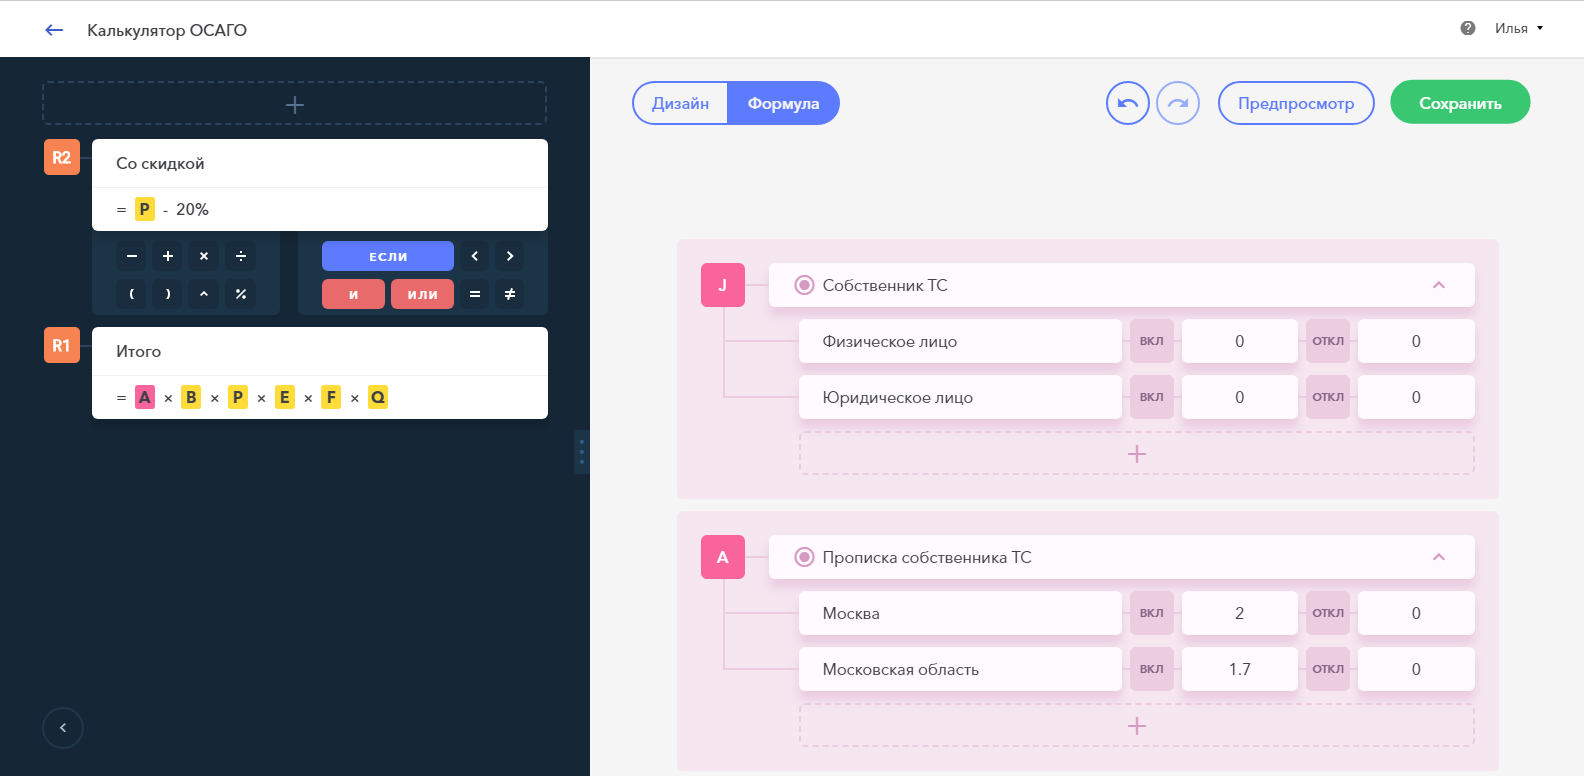Click variable P in Итого formula
The width and height of the screenshot is (1584, 776).
(x=238, y=397)
